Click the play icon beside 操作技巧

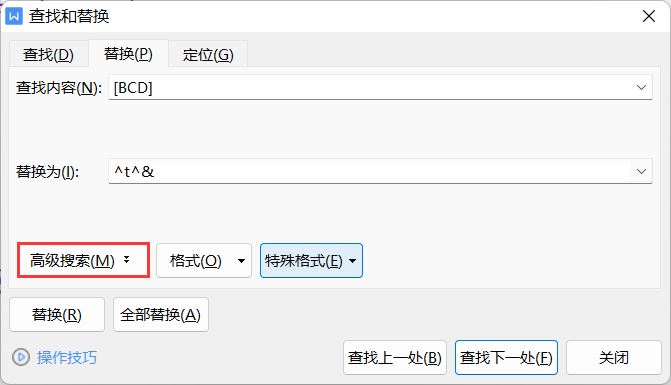(21, 357)
